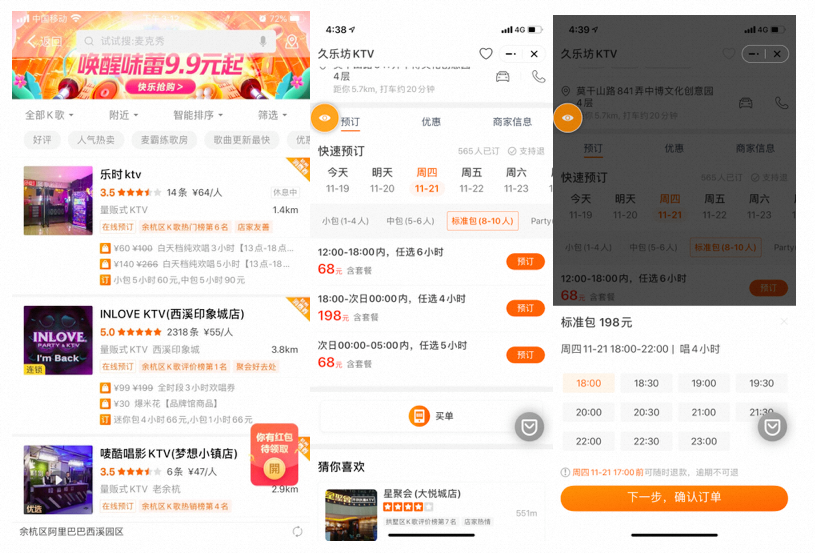Tap the orange eye floating button in the middle screen

(324, 118)
